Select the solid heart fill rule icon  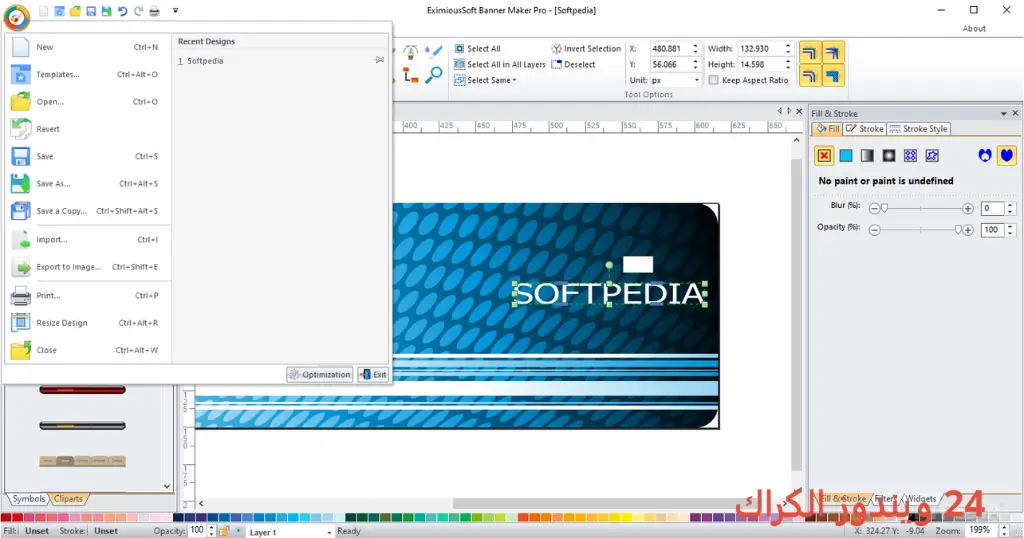coord(1006,155)
